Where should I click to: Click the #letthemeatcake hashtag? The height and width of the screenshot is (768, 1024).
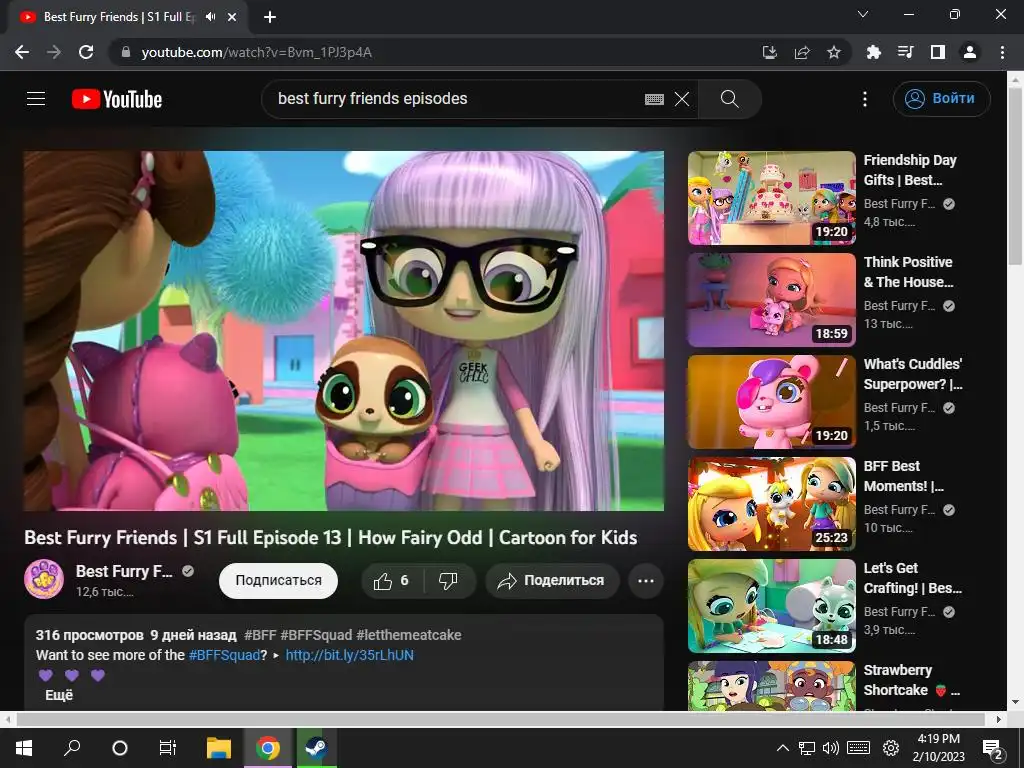click(409, 635)
